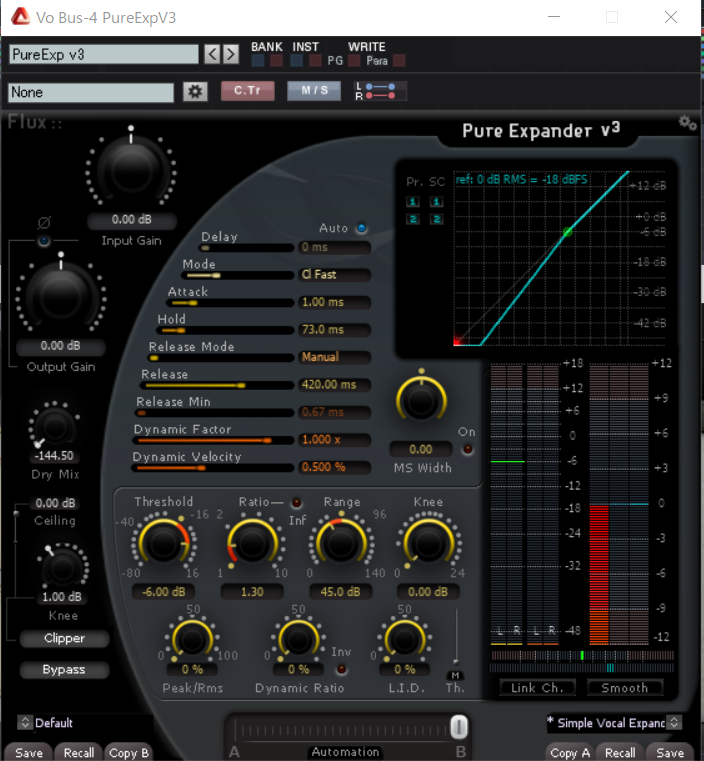
Task: Click Copy B button
Action: 129,752
